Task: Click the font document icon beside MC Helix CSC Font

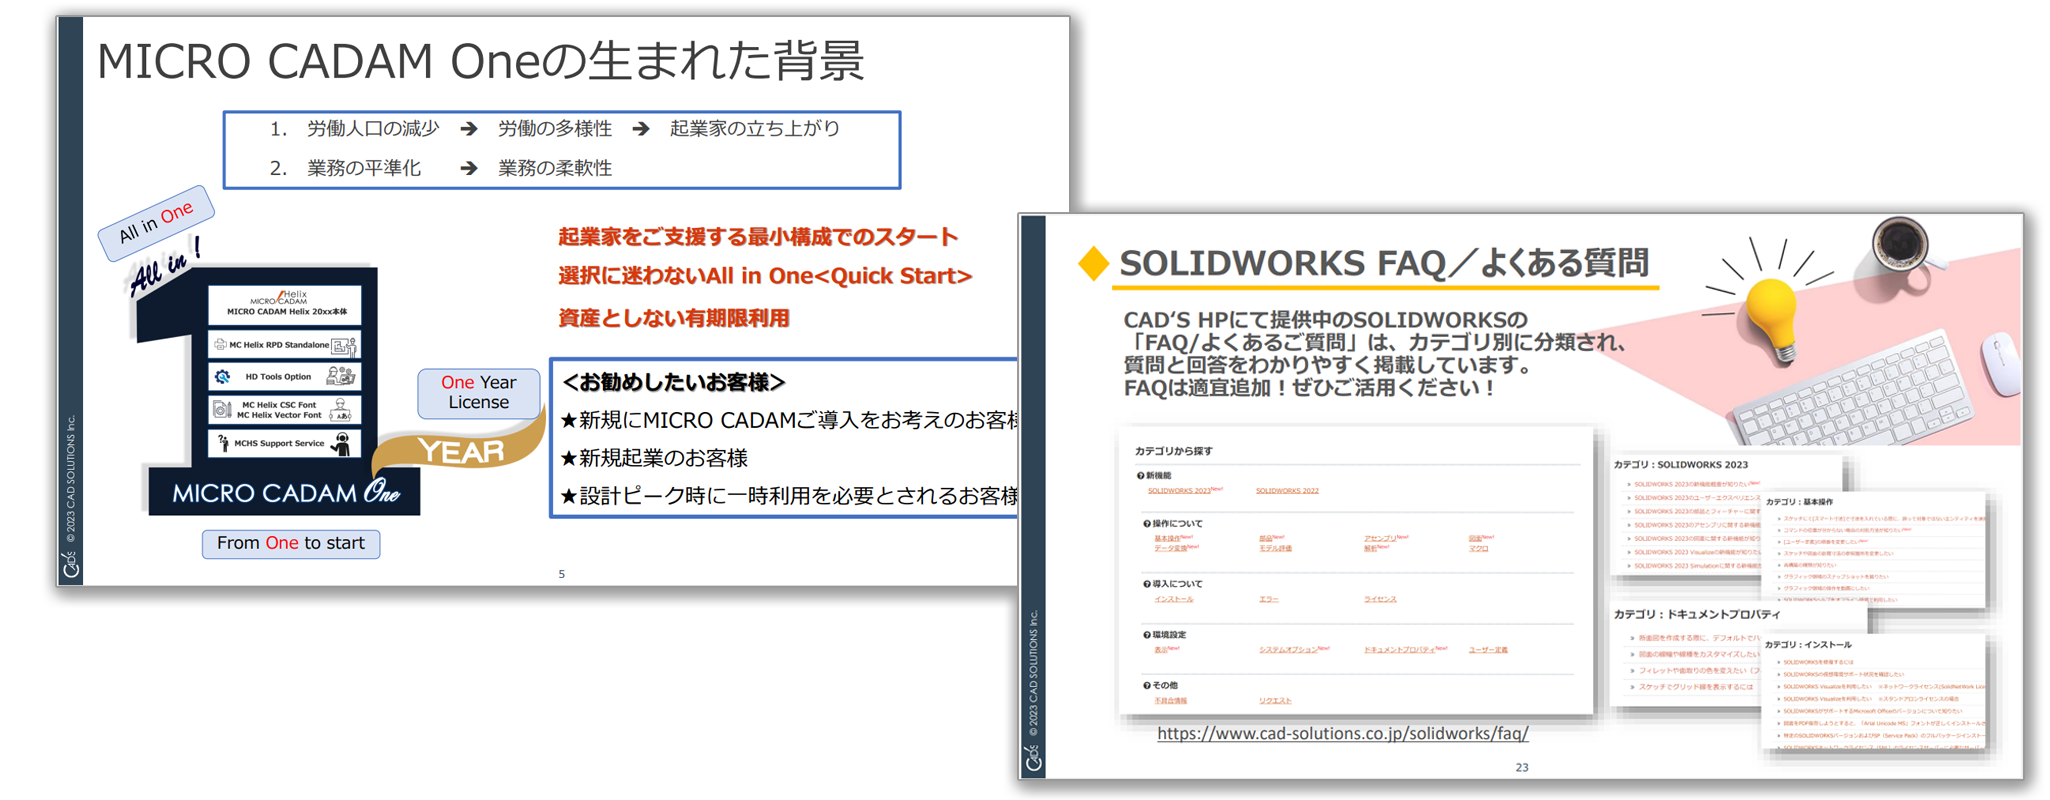Action: [222, 409]
